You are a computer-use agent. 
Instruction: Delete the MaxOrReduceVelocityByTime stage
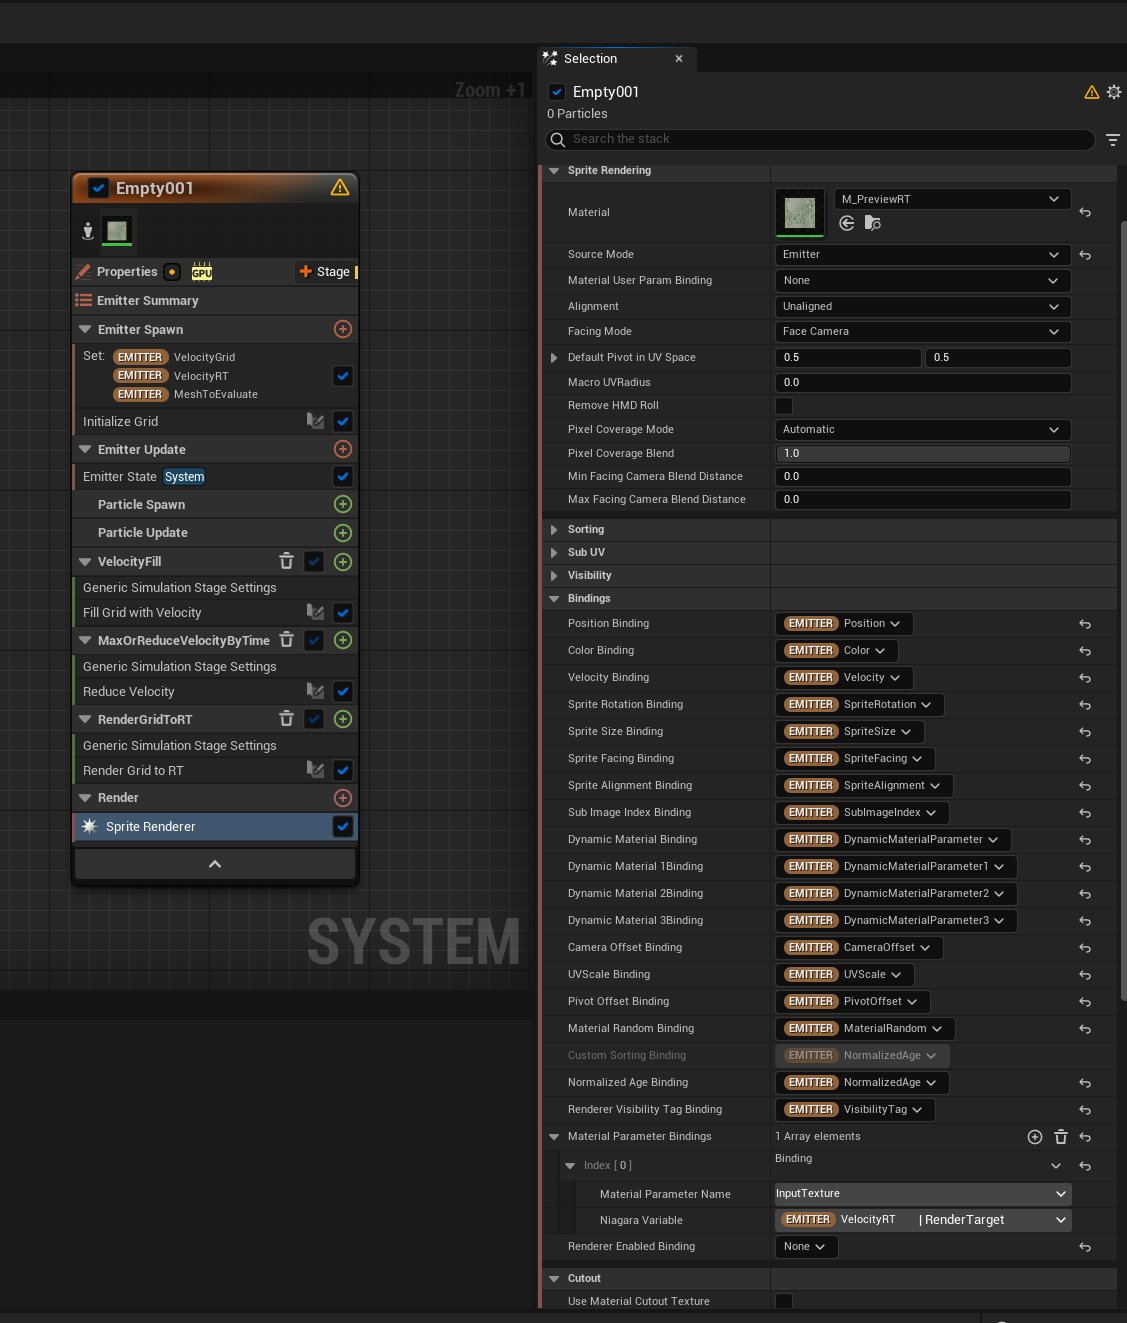click(x=286, y=640)
